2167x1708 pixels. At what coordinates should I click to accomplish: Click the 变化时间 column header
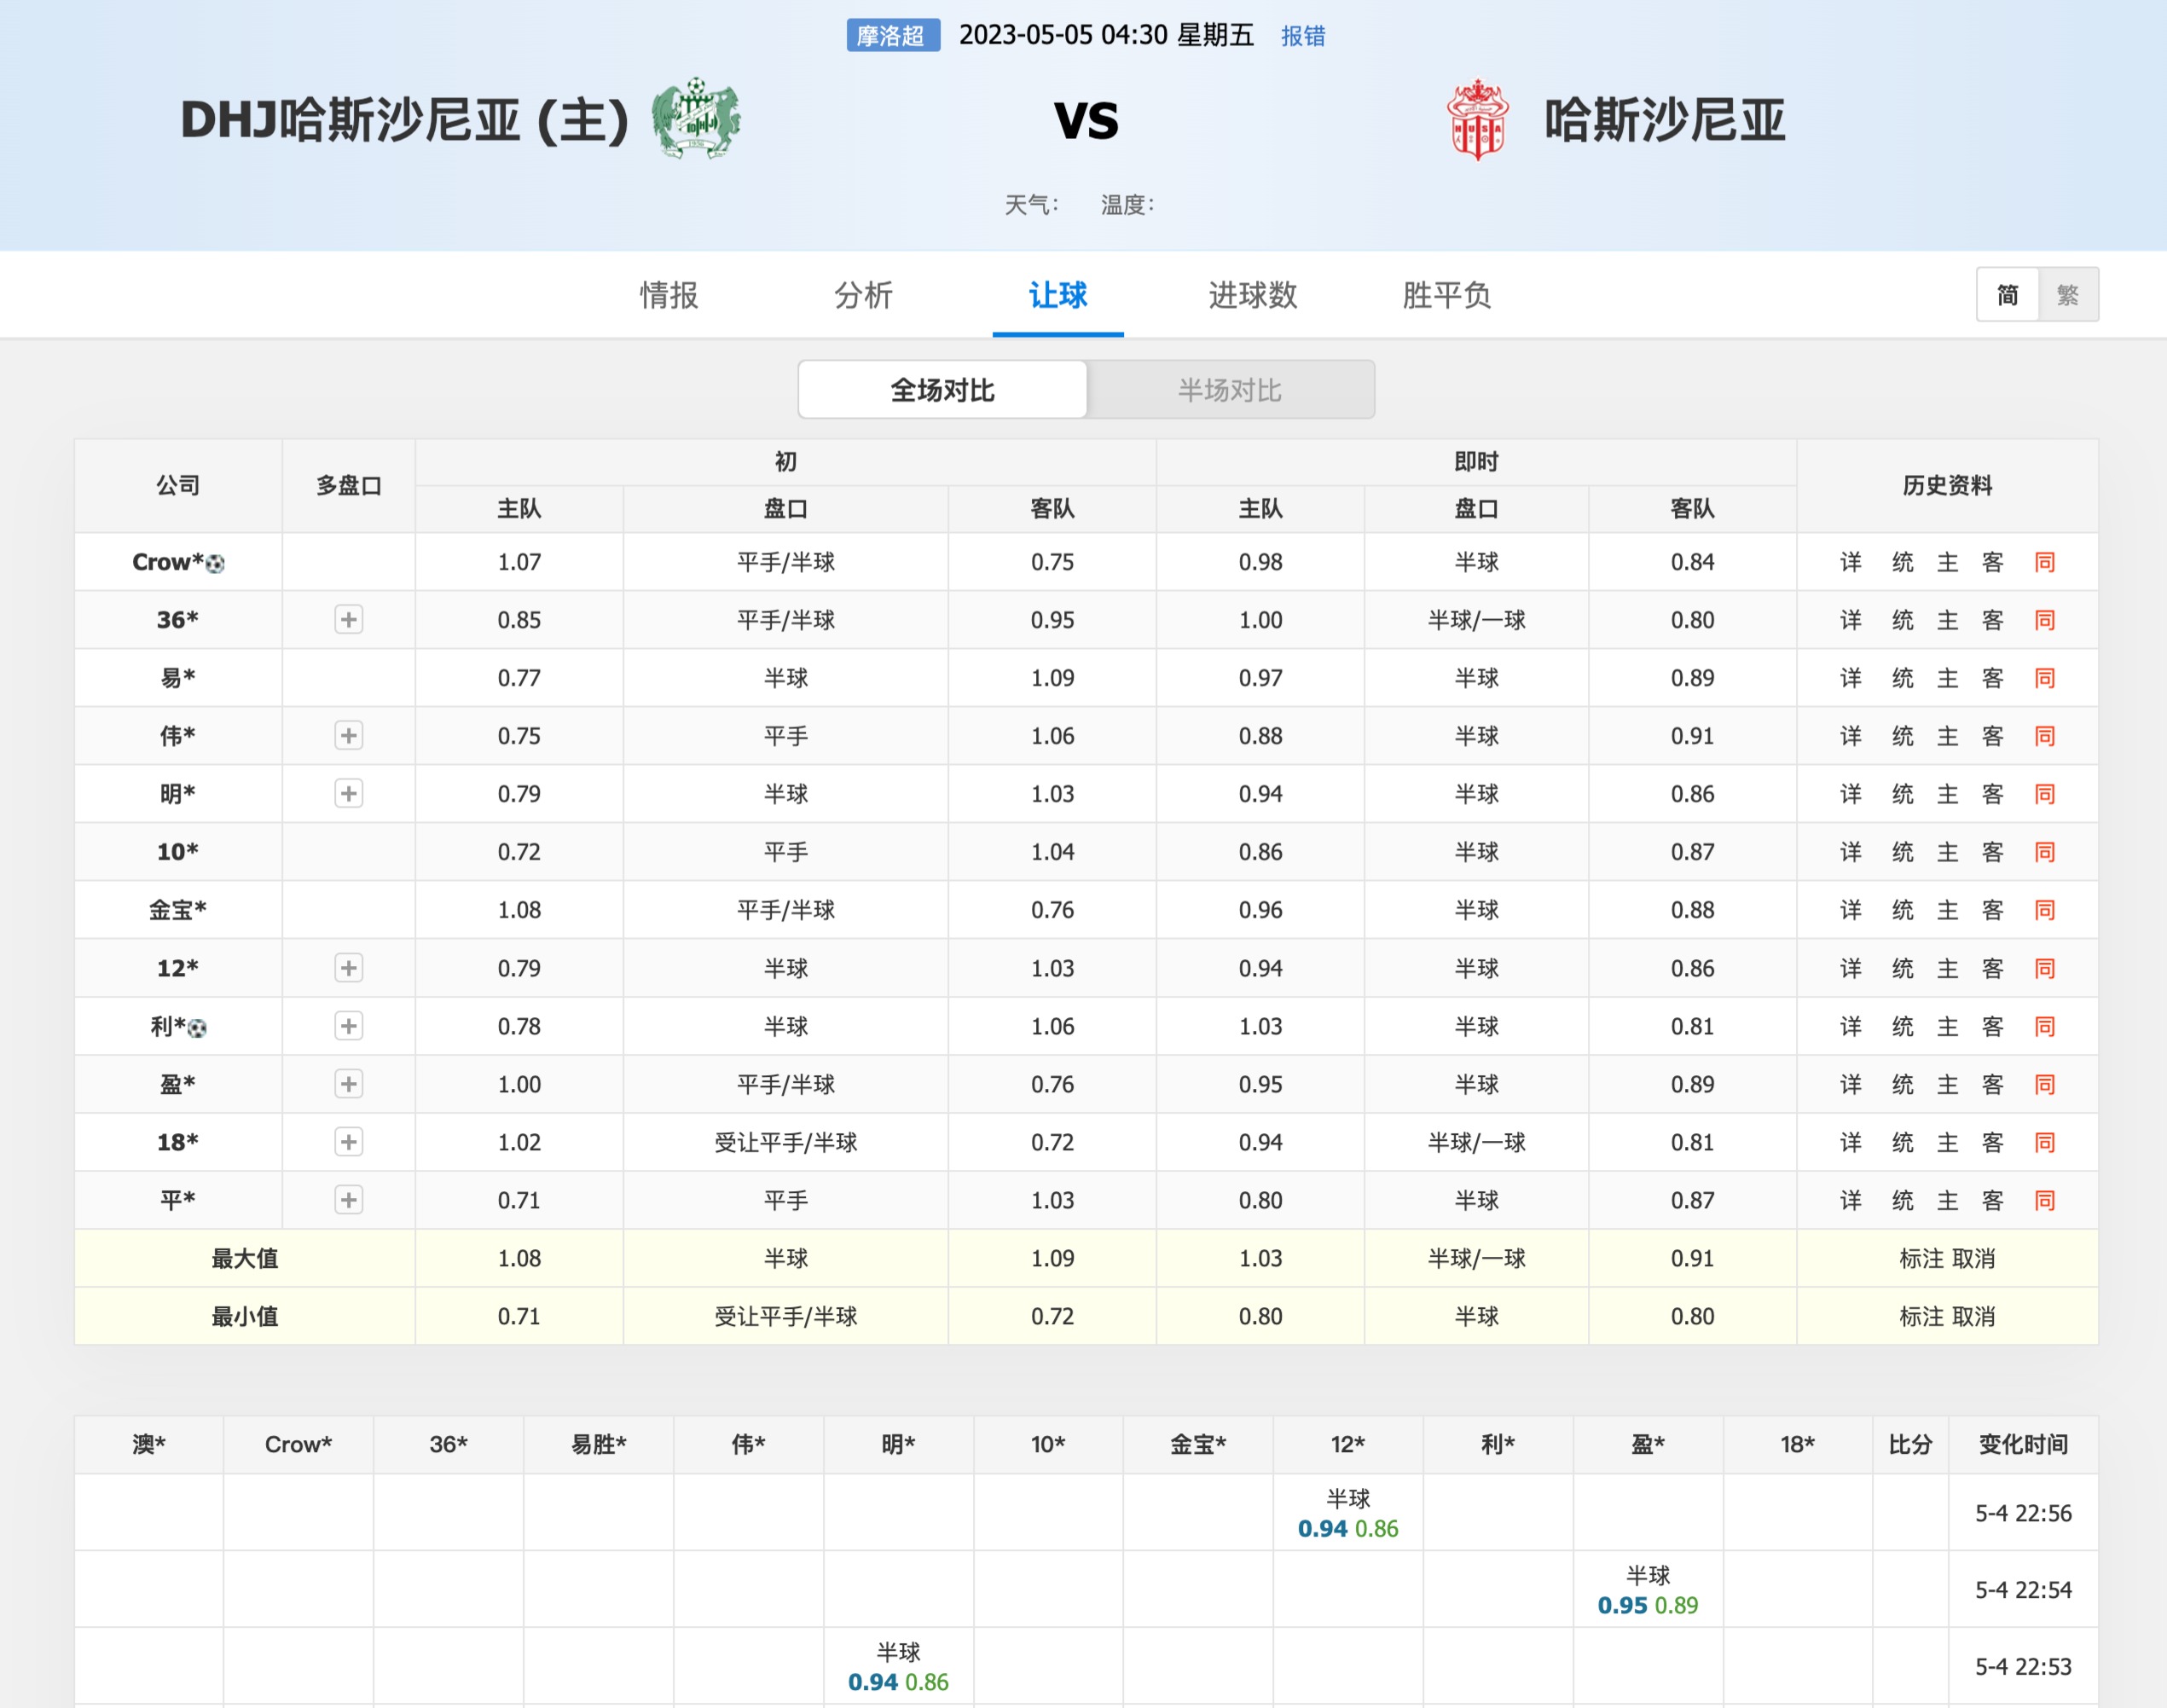[2023, 1444]
